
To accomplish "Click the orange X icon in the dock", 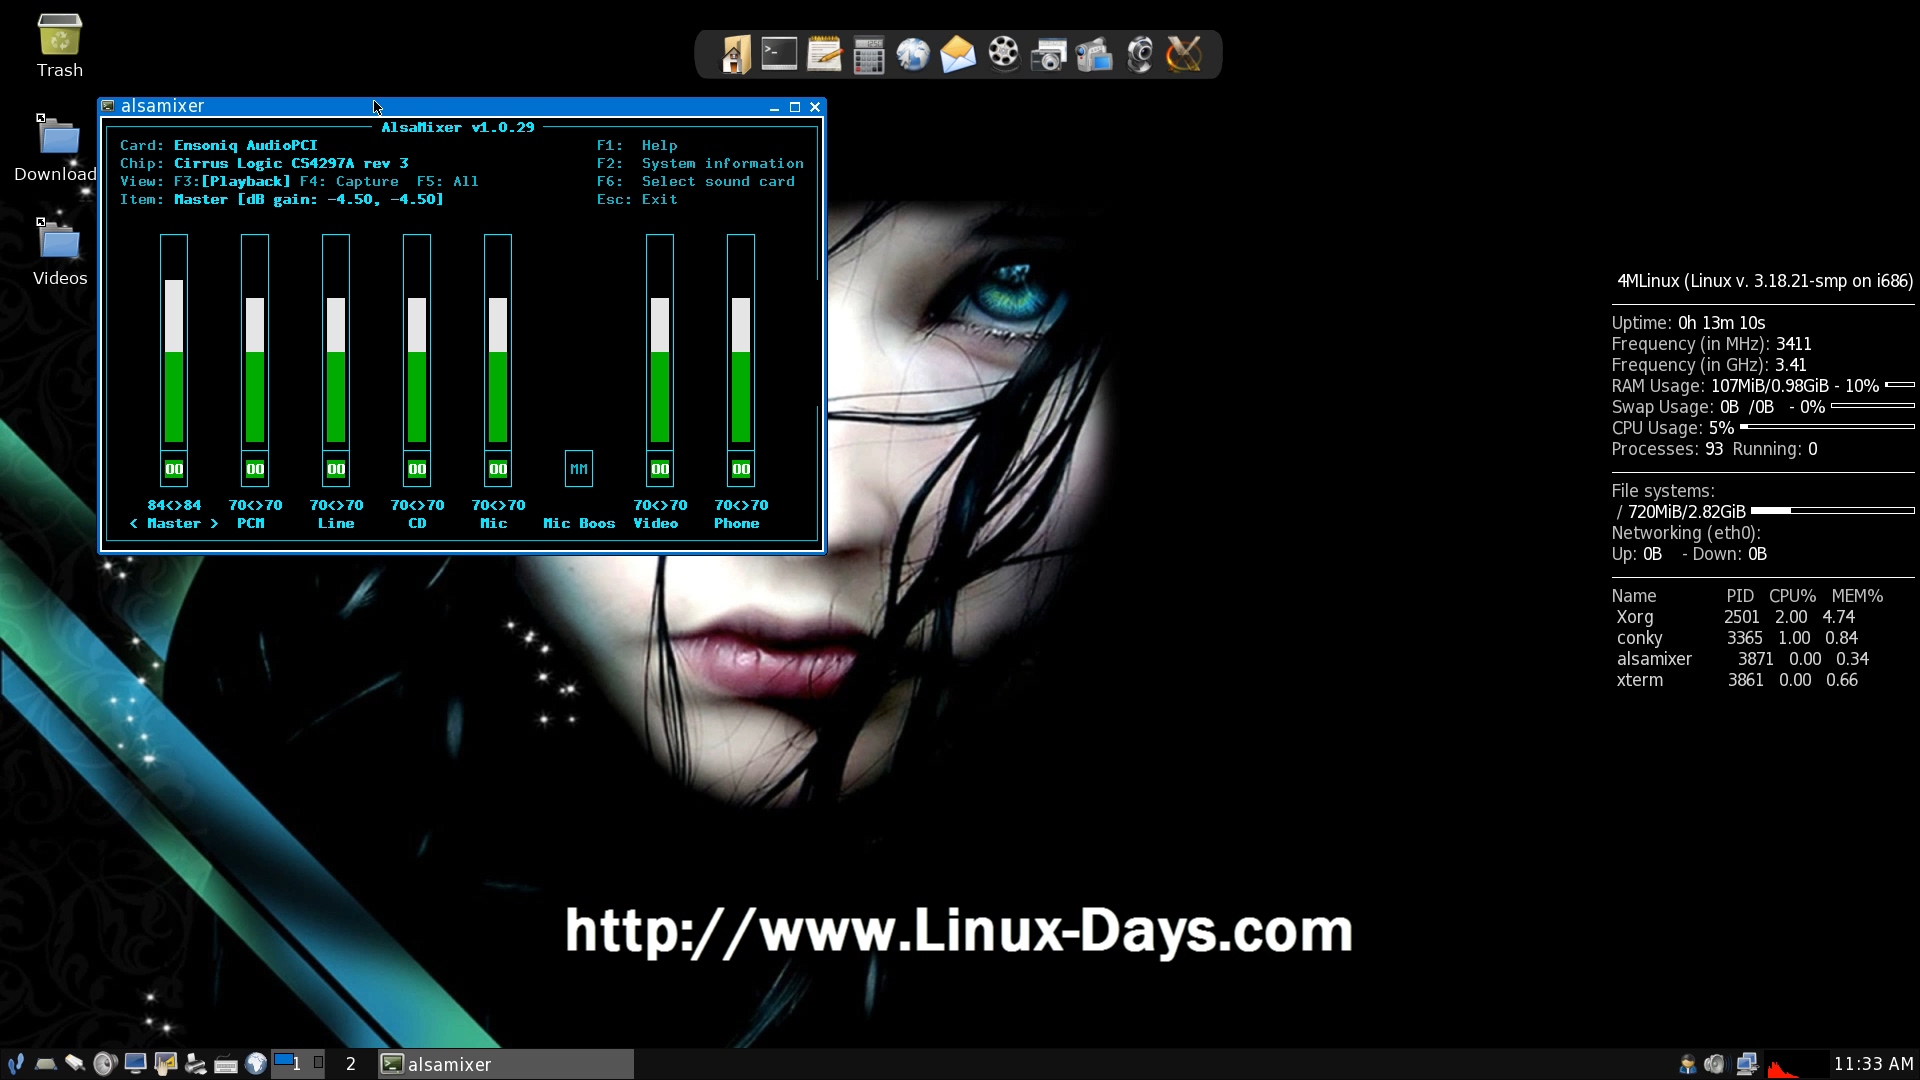I will click(x=1184, y=54).
